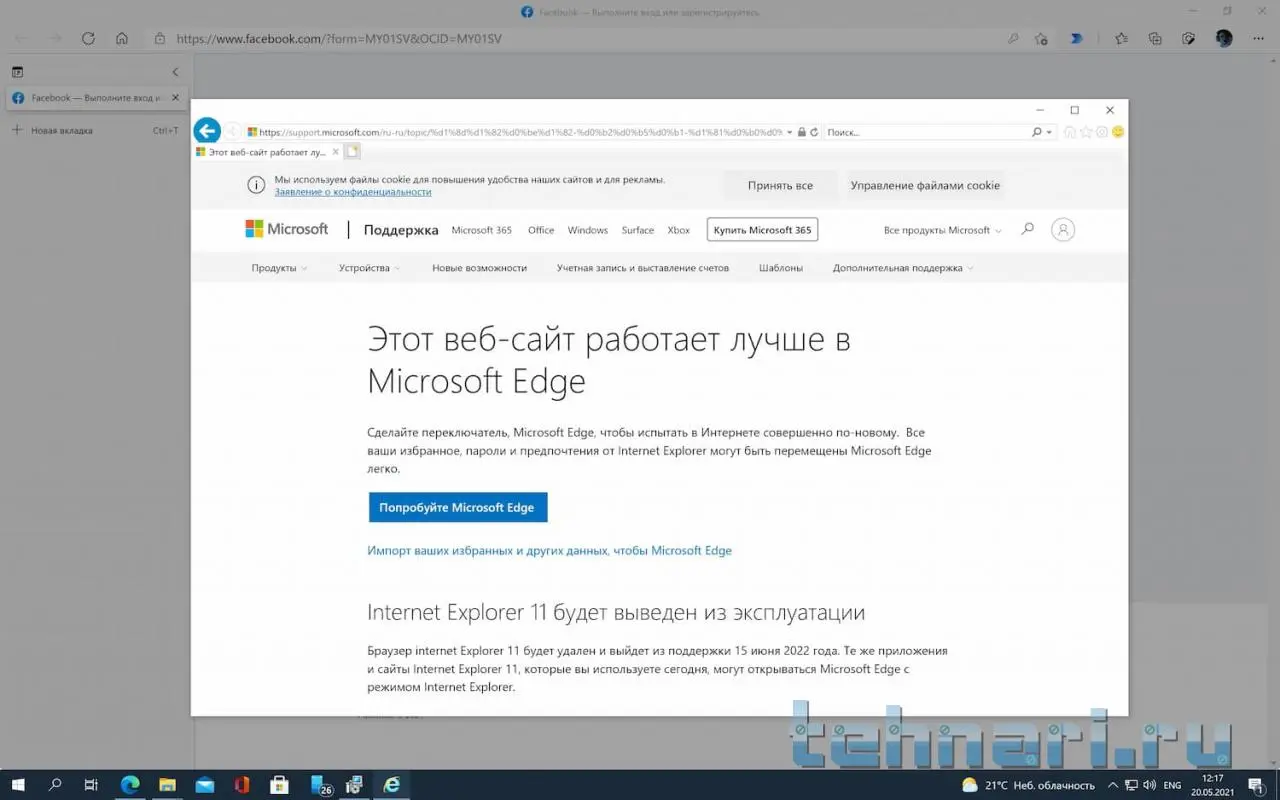Open the Windows navigation link
This screenshot has width=1280, height=800.
tap(588, 230)
